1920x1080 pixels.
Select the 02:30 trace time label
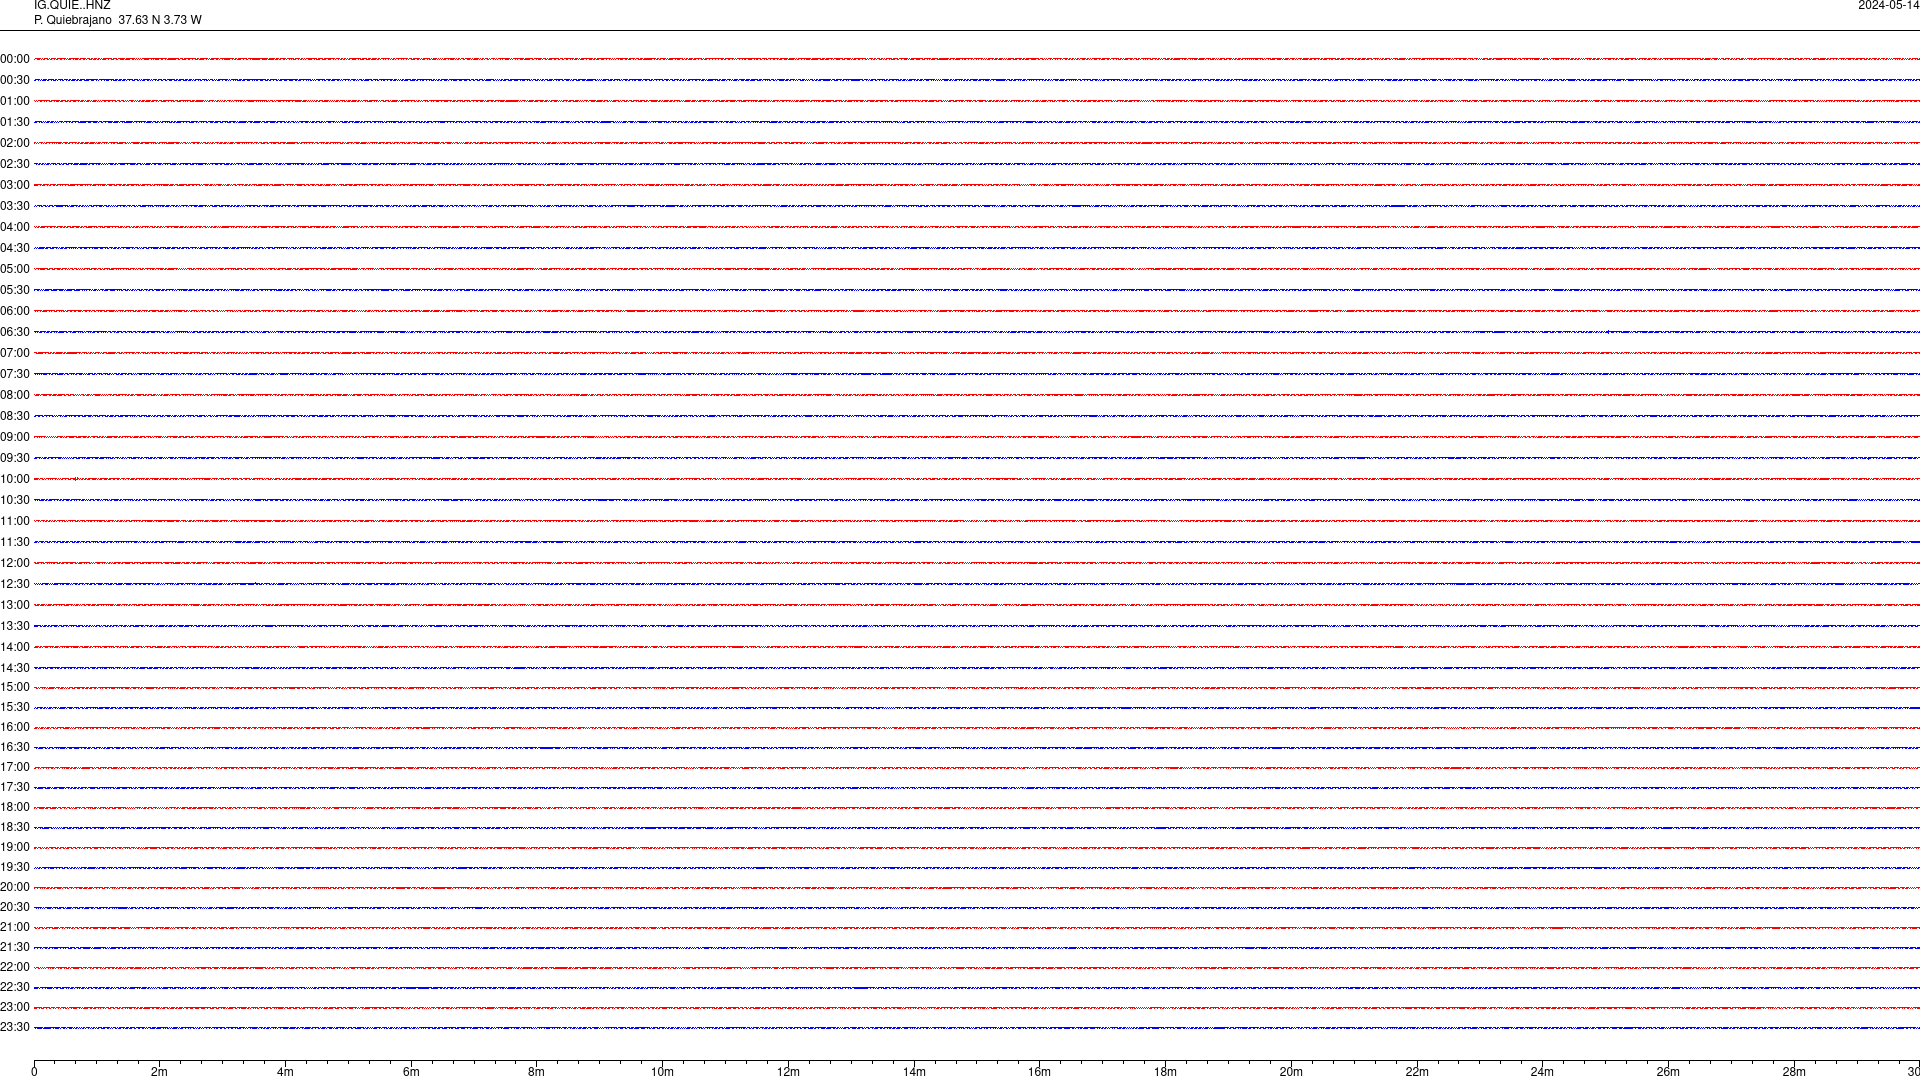coord(15,164)
